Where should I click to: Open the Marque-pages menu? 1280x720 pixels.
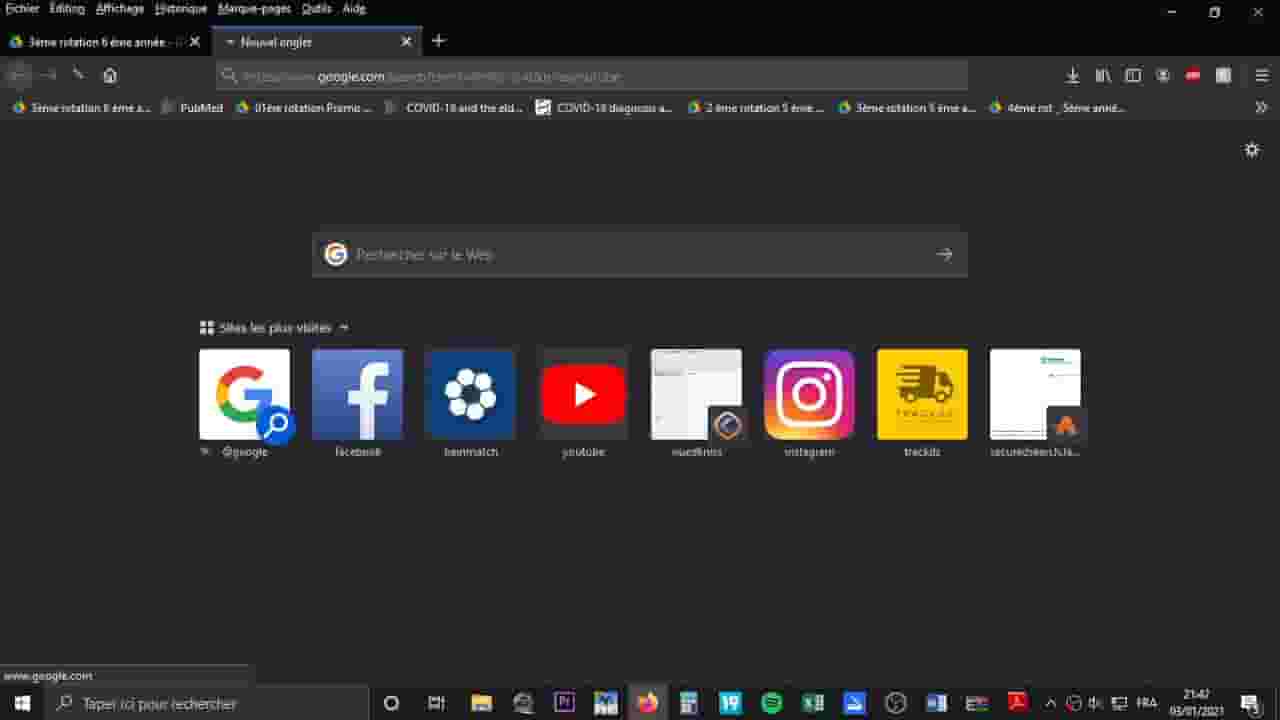(x=254, y=8)
